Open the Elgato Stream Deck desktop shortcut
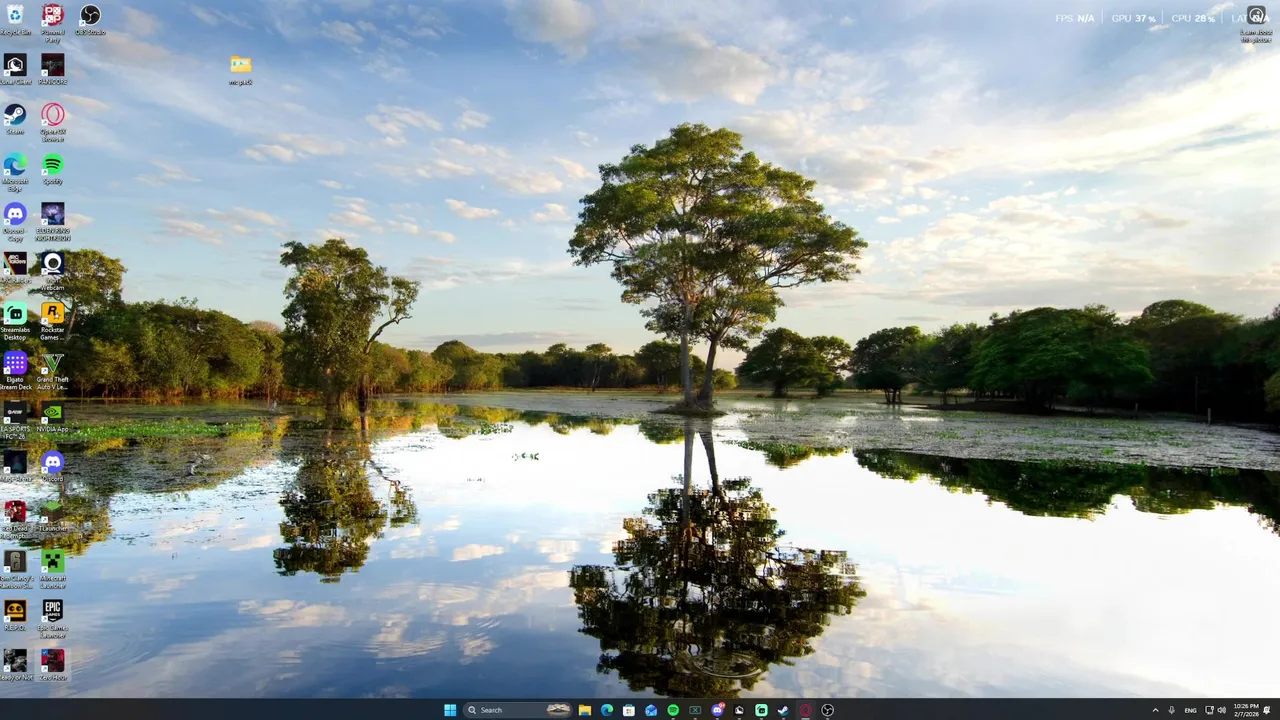The image size is (1280, 720). [15, 370]
